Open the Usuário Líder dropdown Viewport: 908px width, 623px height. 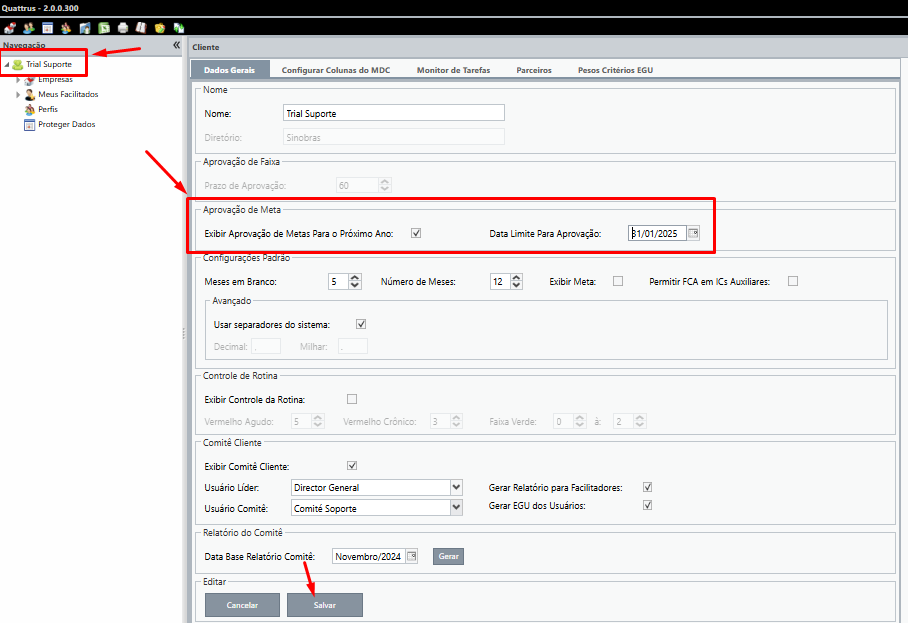click(456, 488)
